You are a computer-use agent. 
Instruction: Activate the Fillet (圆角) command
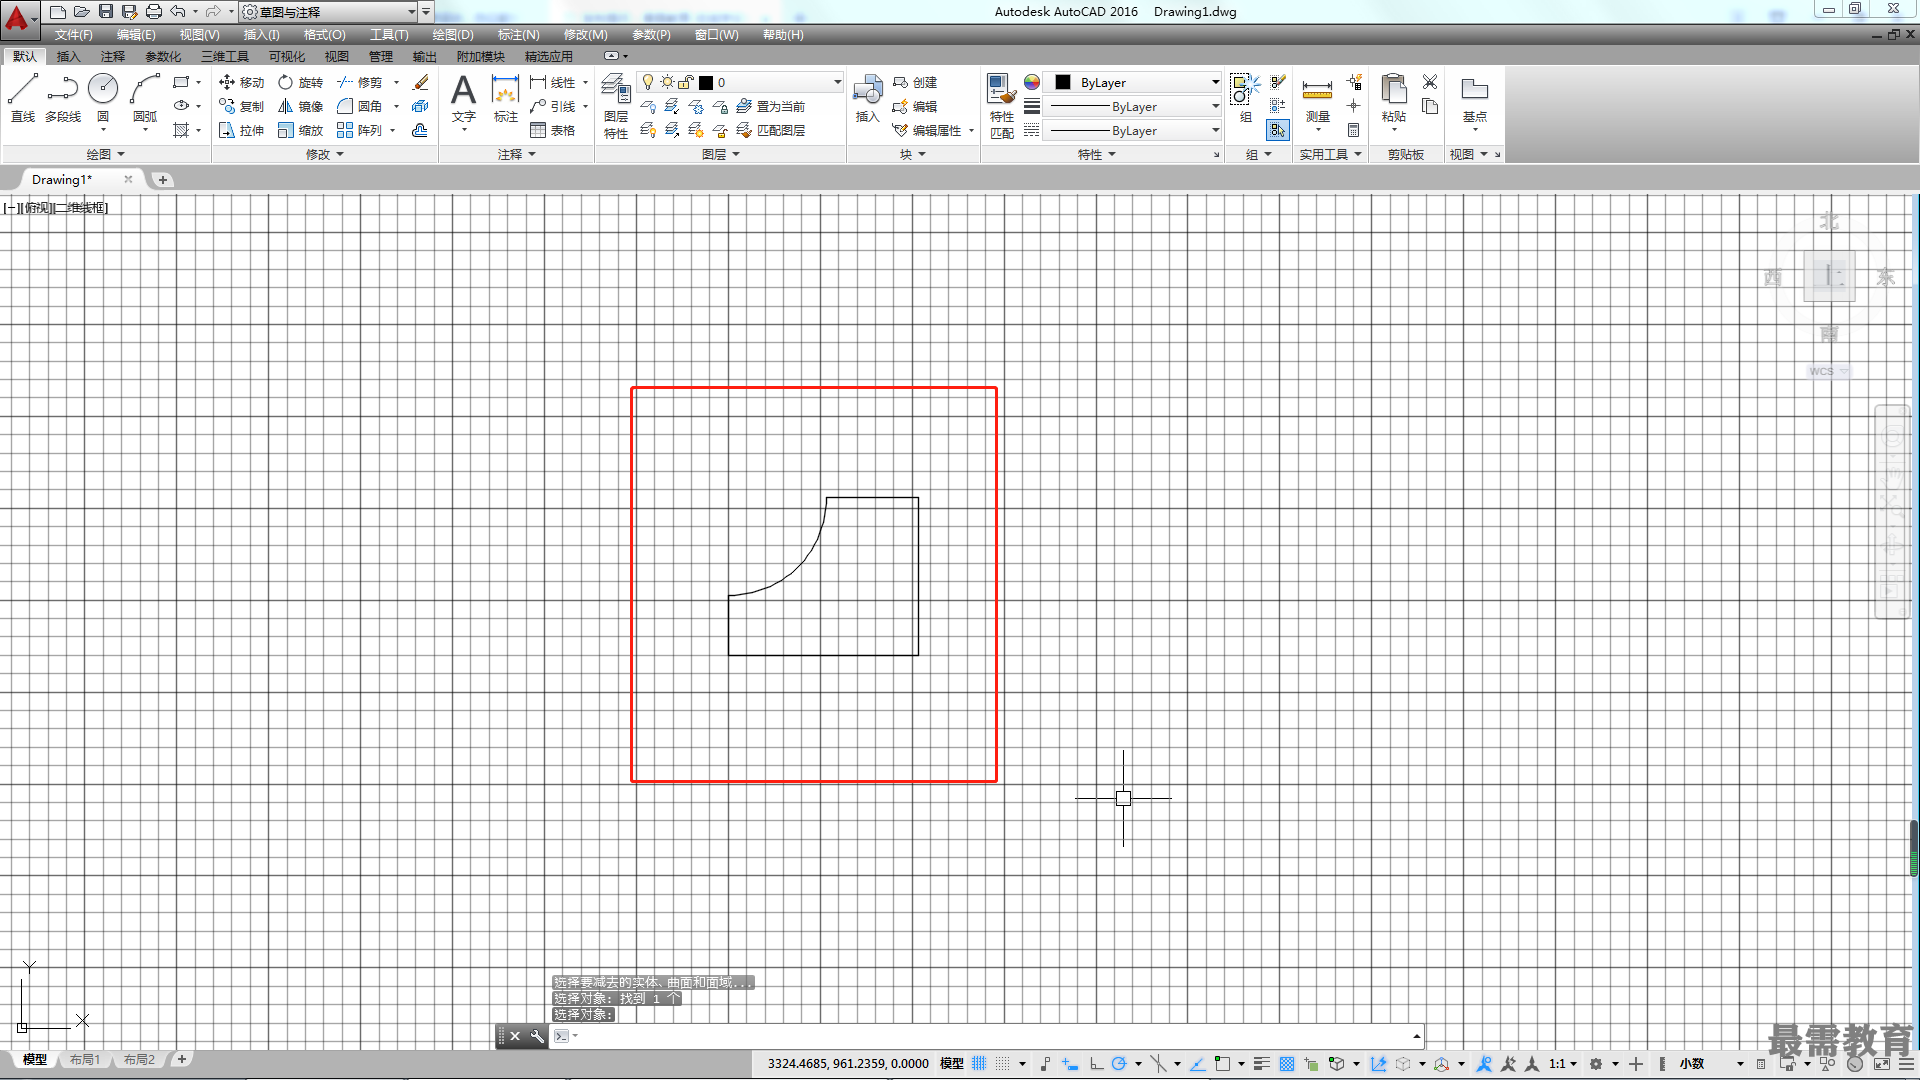[360, 106]
